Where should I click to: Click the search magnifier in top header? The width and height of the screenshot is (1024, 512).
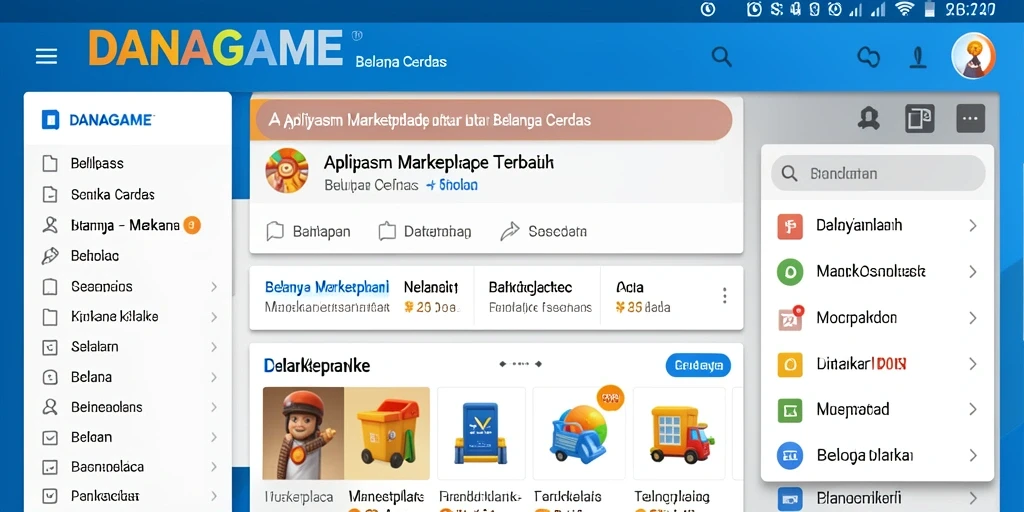click(722, 57)
